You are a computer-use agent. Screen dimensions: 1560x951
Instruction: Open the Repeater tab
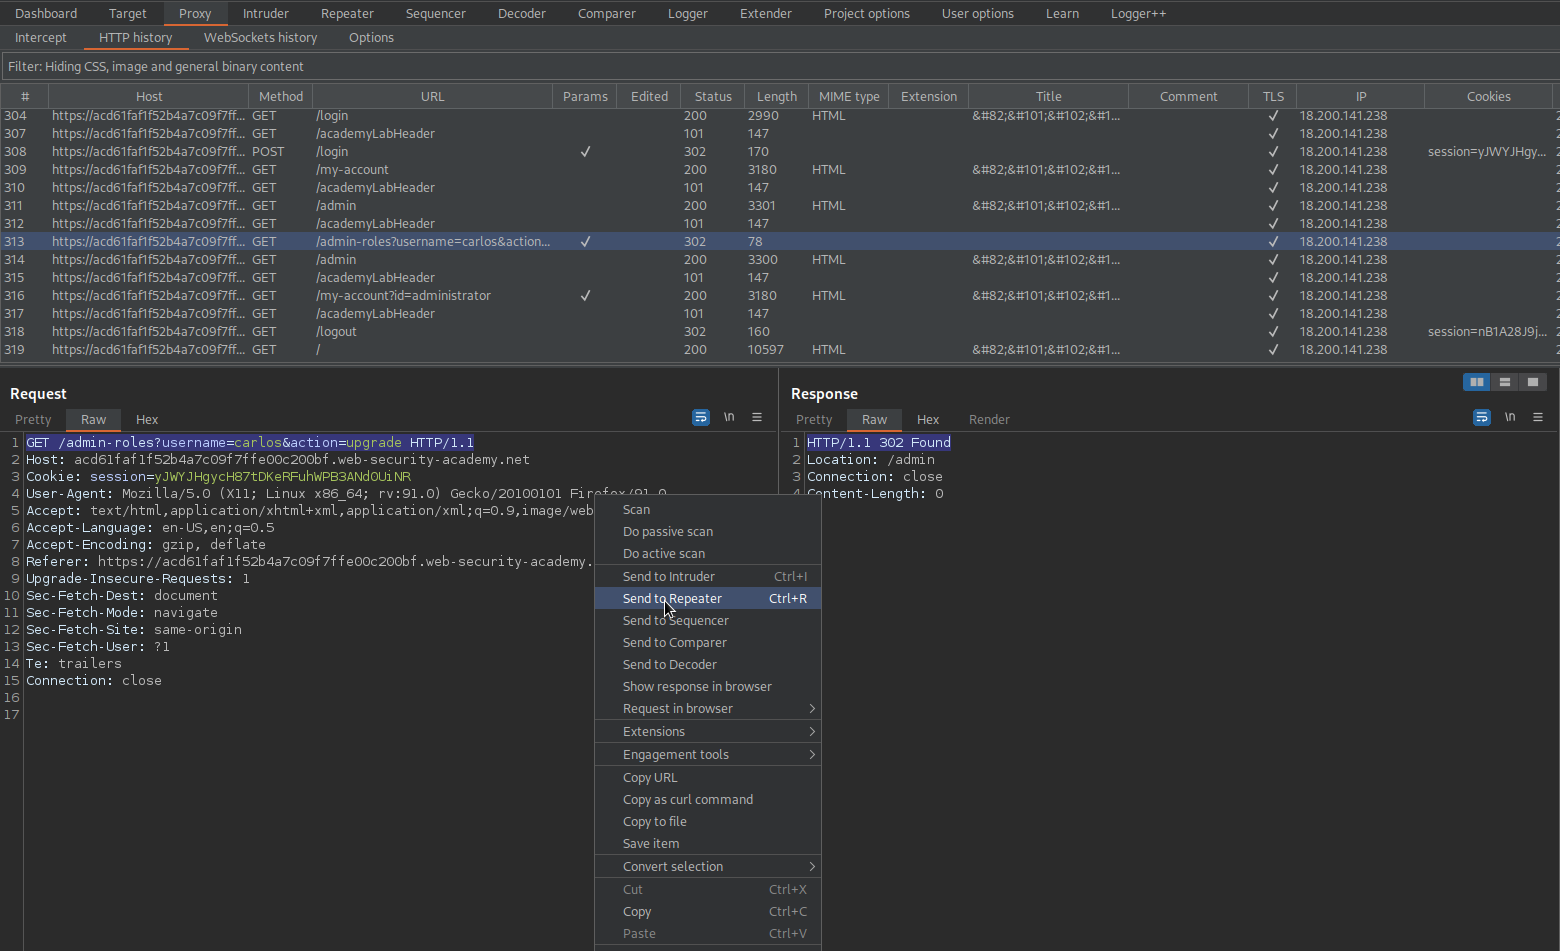click(x=347, y=13)
